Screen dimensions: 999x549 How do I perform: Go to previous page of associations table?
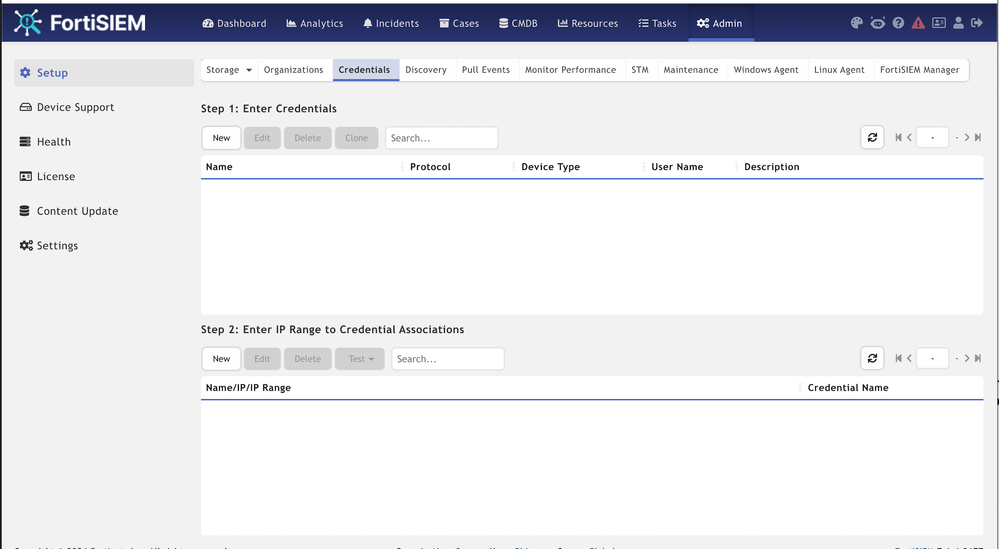[x=909, y=359]
